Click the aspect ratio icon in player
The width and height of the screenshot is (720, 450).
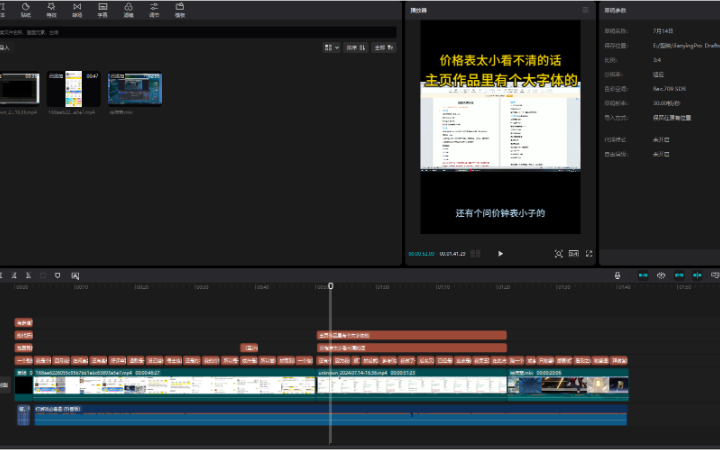[574, 253]
